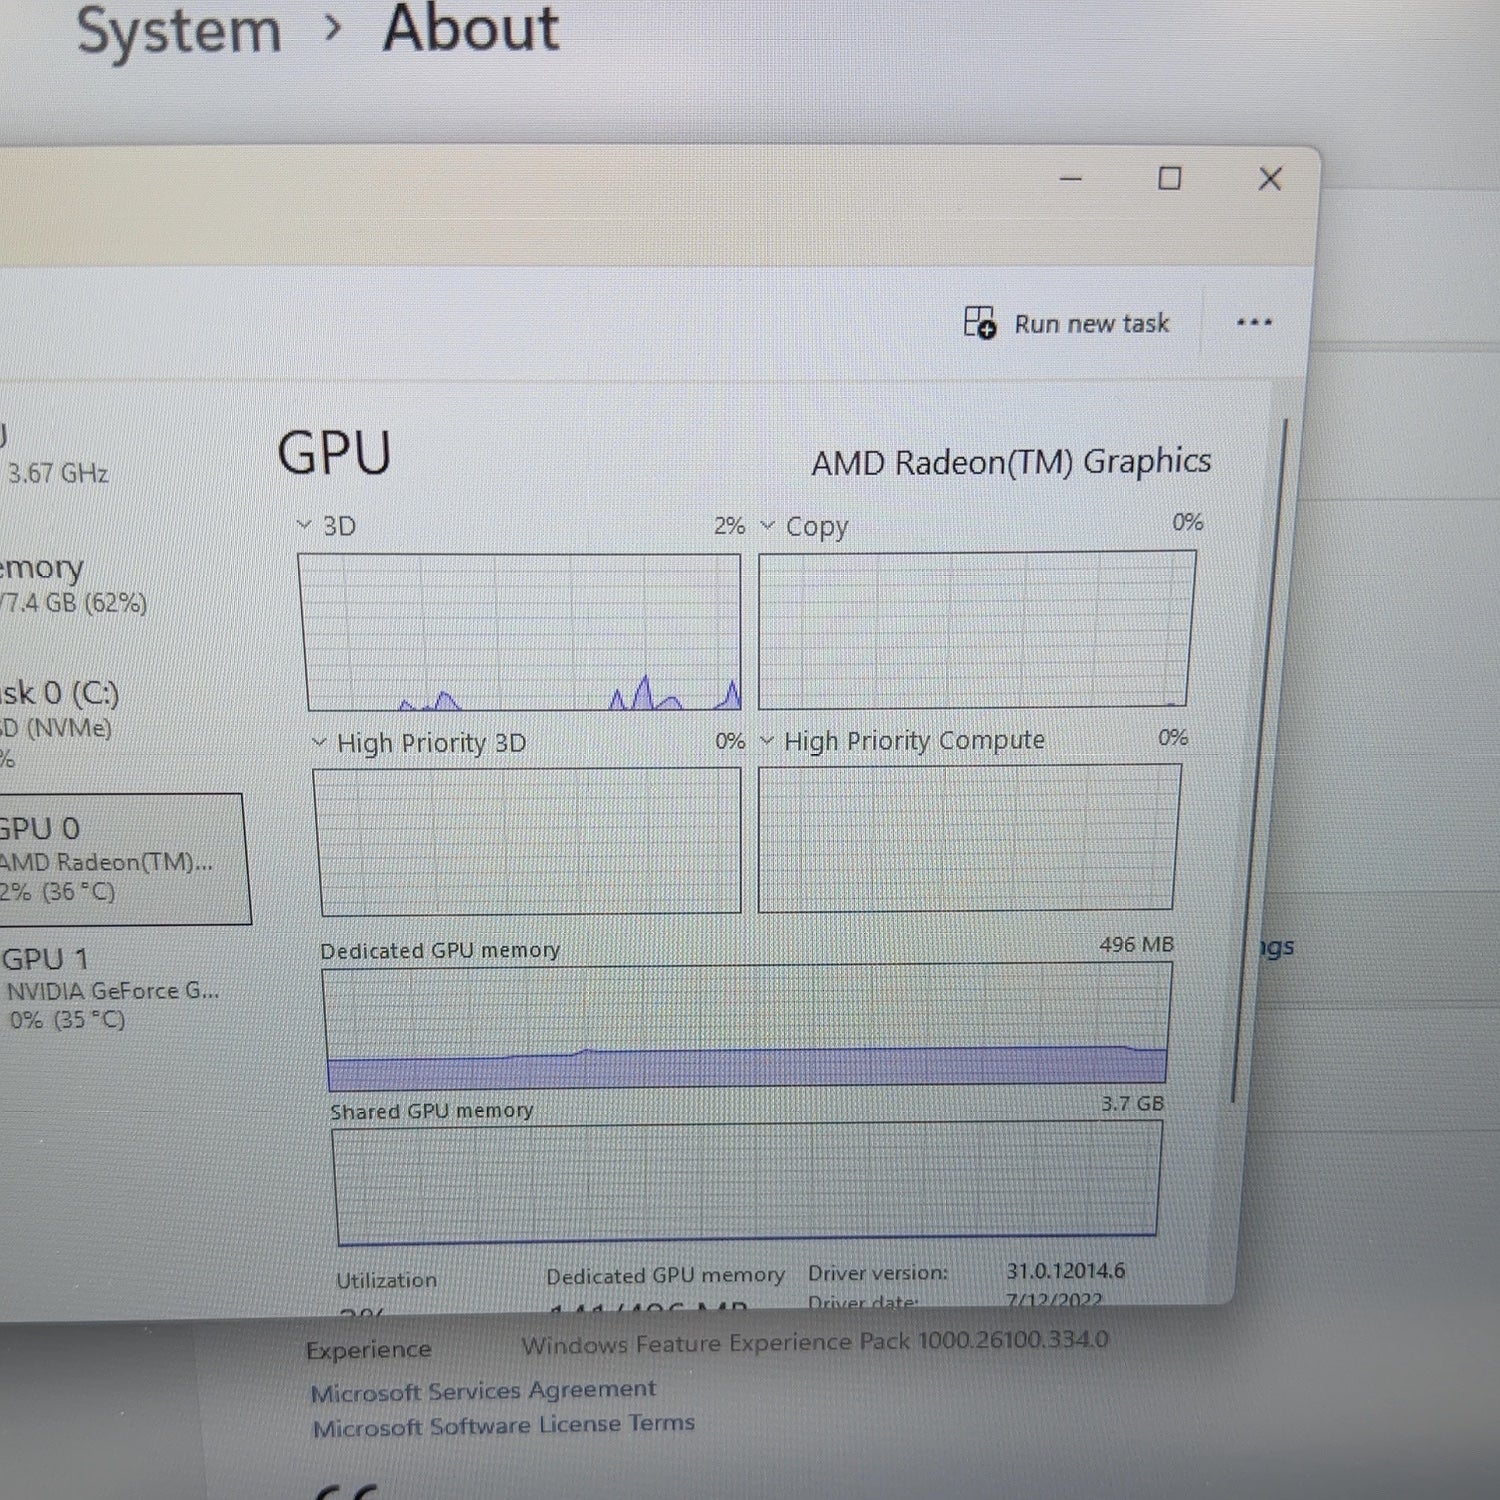
Task: Click the 3.7 GB shared memory value
Action: [1132, 1104]
